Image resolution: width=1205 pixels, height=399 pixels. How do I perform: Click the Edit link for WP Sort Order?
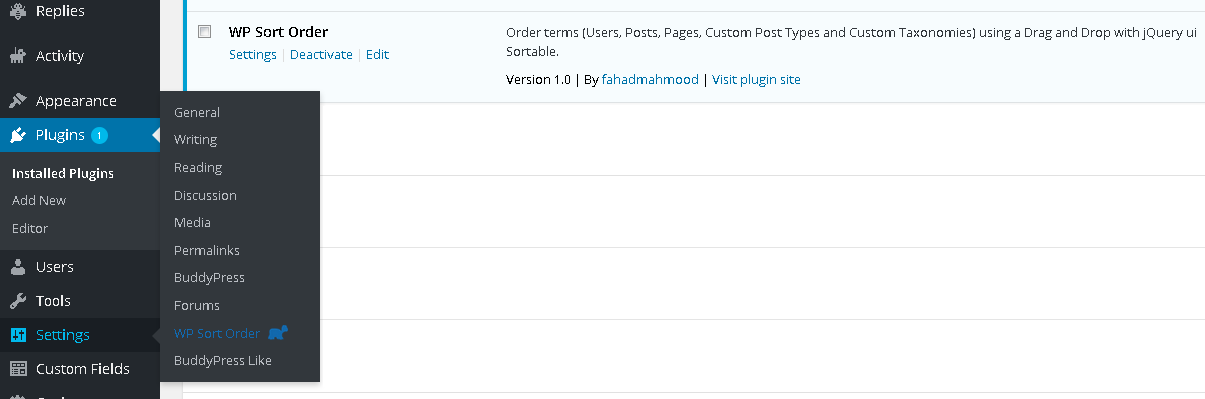pos(377,55)
